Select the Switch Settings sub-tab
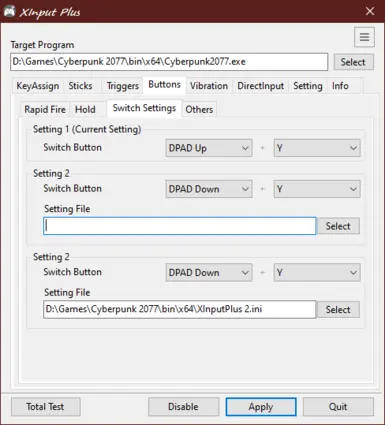The image size is (385, 425). tap(144, 108)
